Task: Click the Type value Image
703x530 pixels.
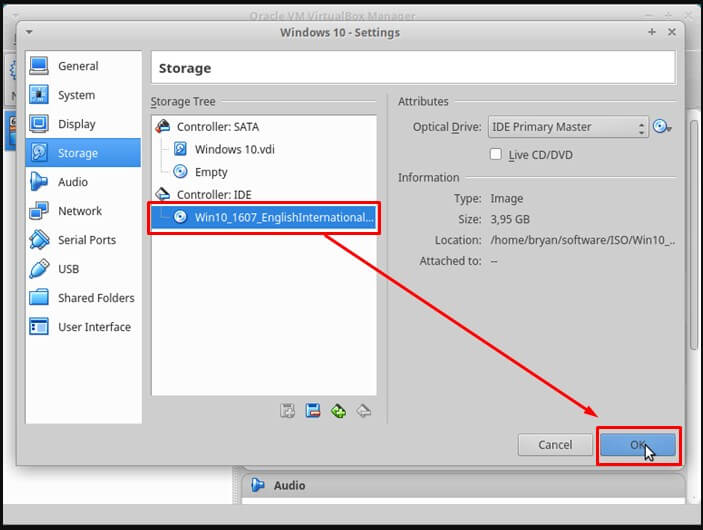Action: [507, 199]
